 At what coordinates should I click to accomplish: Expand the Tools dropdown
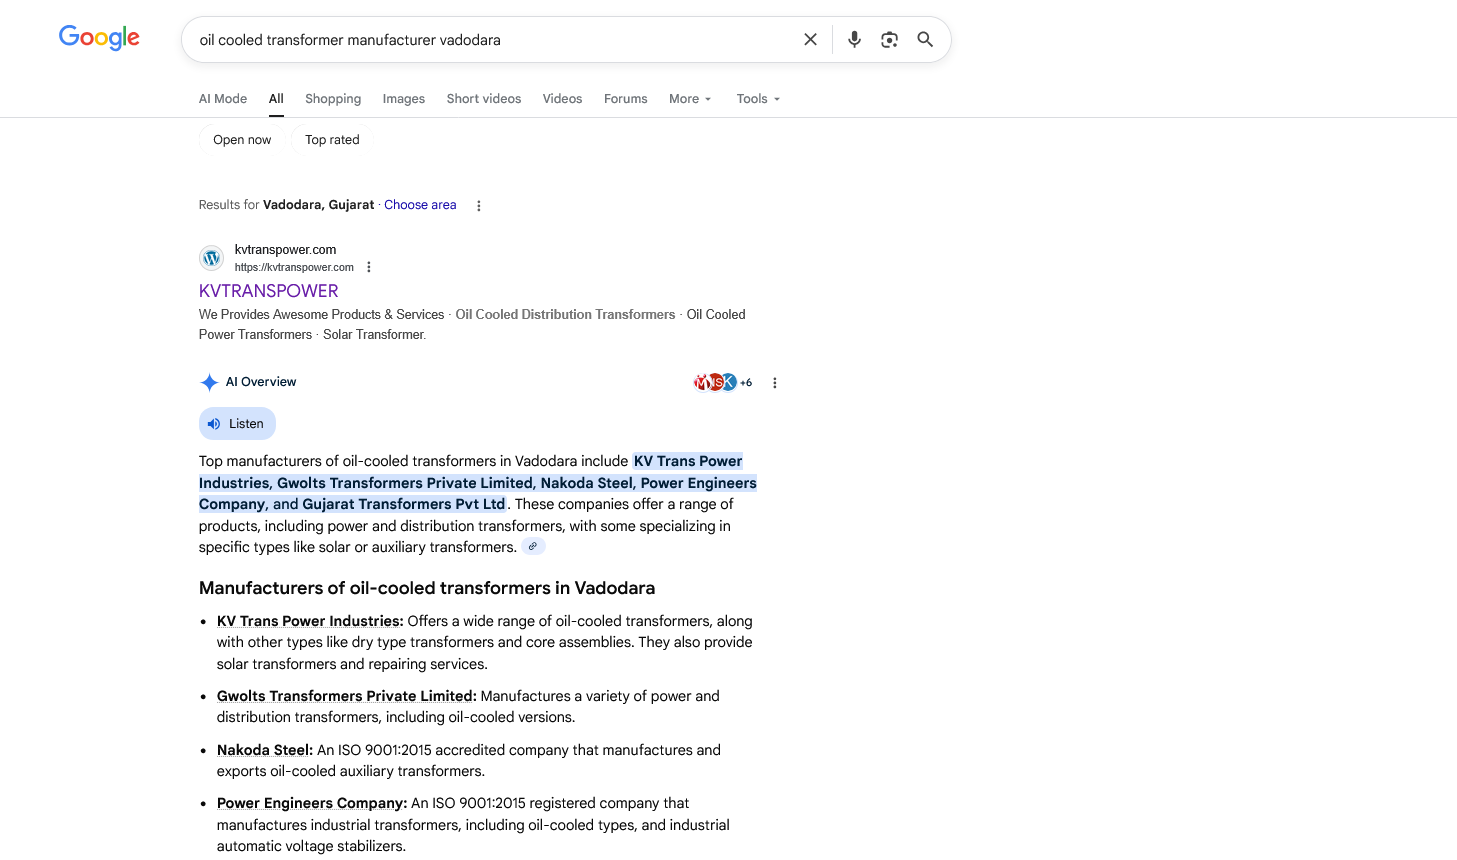[758, 99]
